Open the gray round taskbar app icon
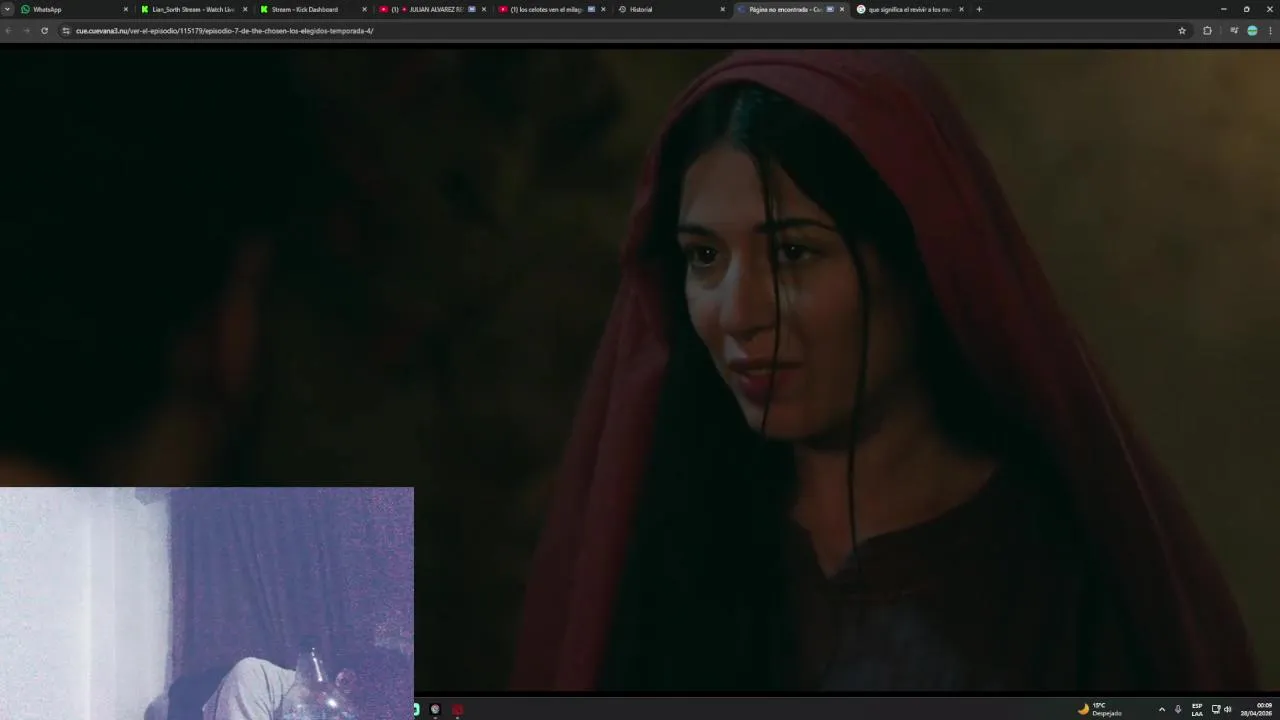Screen dimensions: 1280x720 click(435, 709)
